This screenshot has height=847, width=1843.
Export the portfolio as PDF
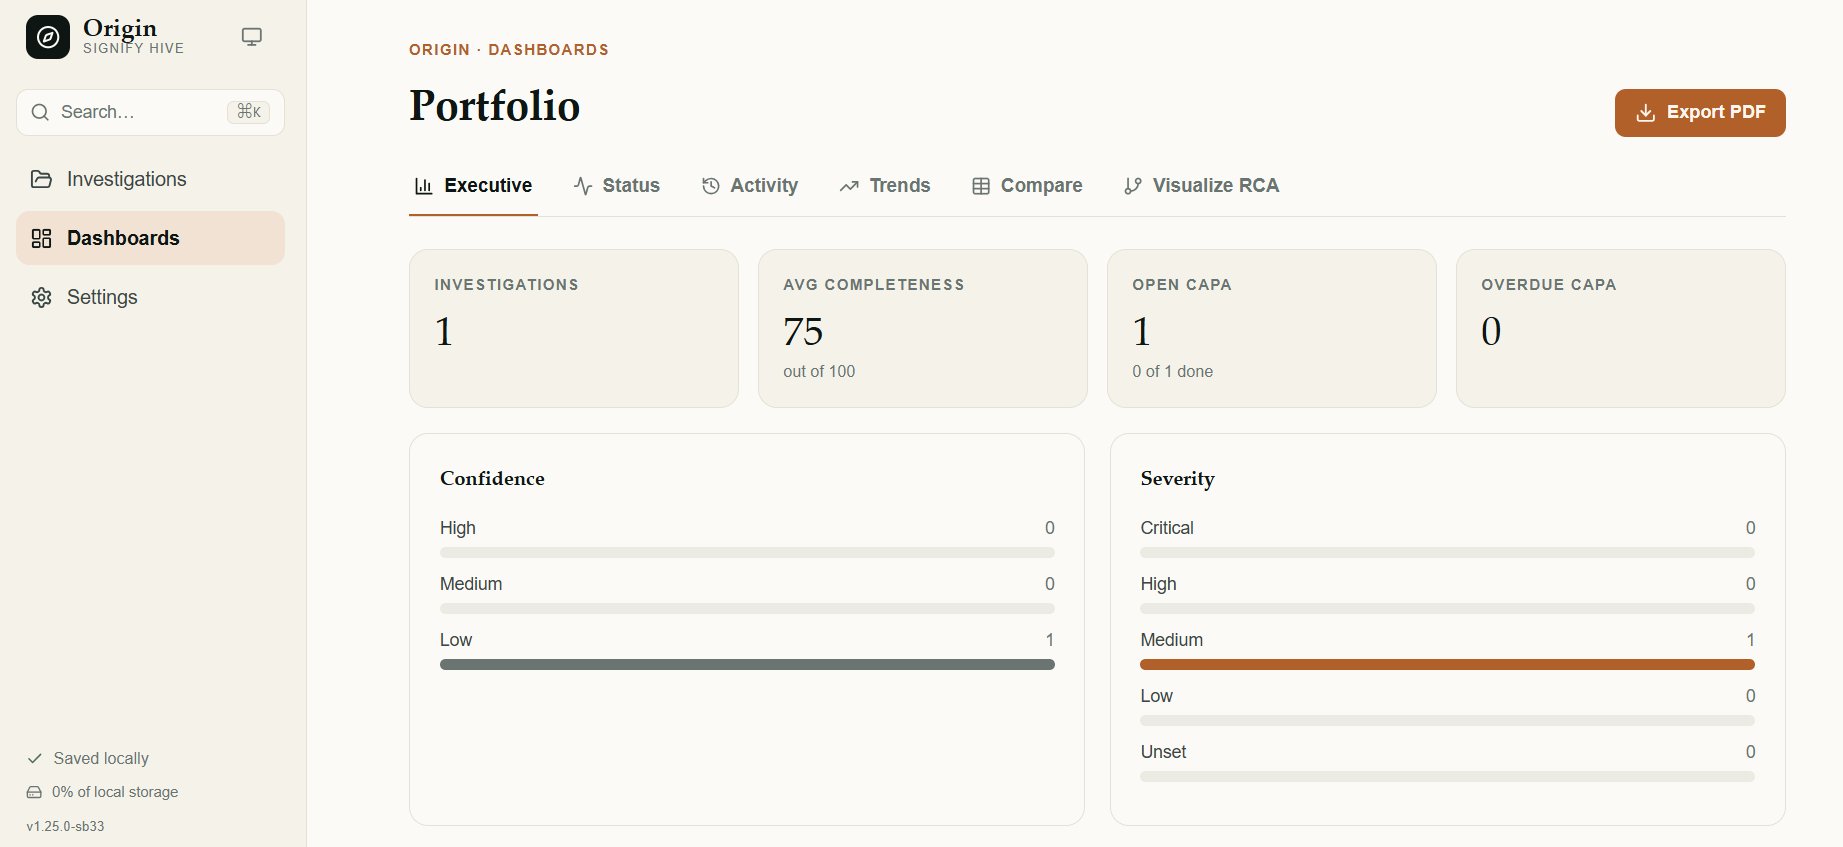[1700, 113]
